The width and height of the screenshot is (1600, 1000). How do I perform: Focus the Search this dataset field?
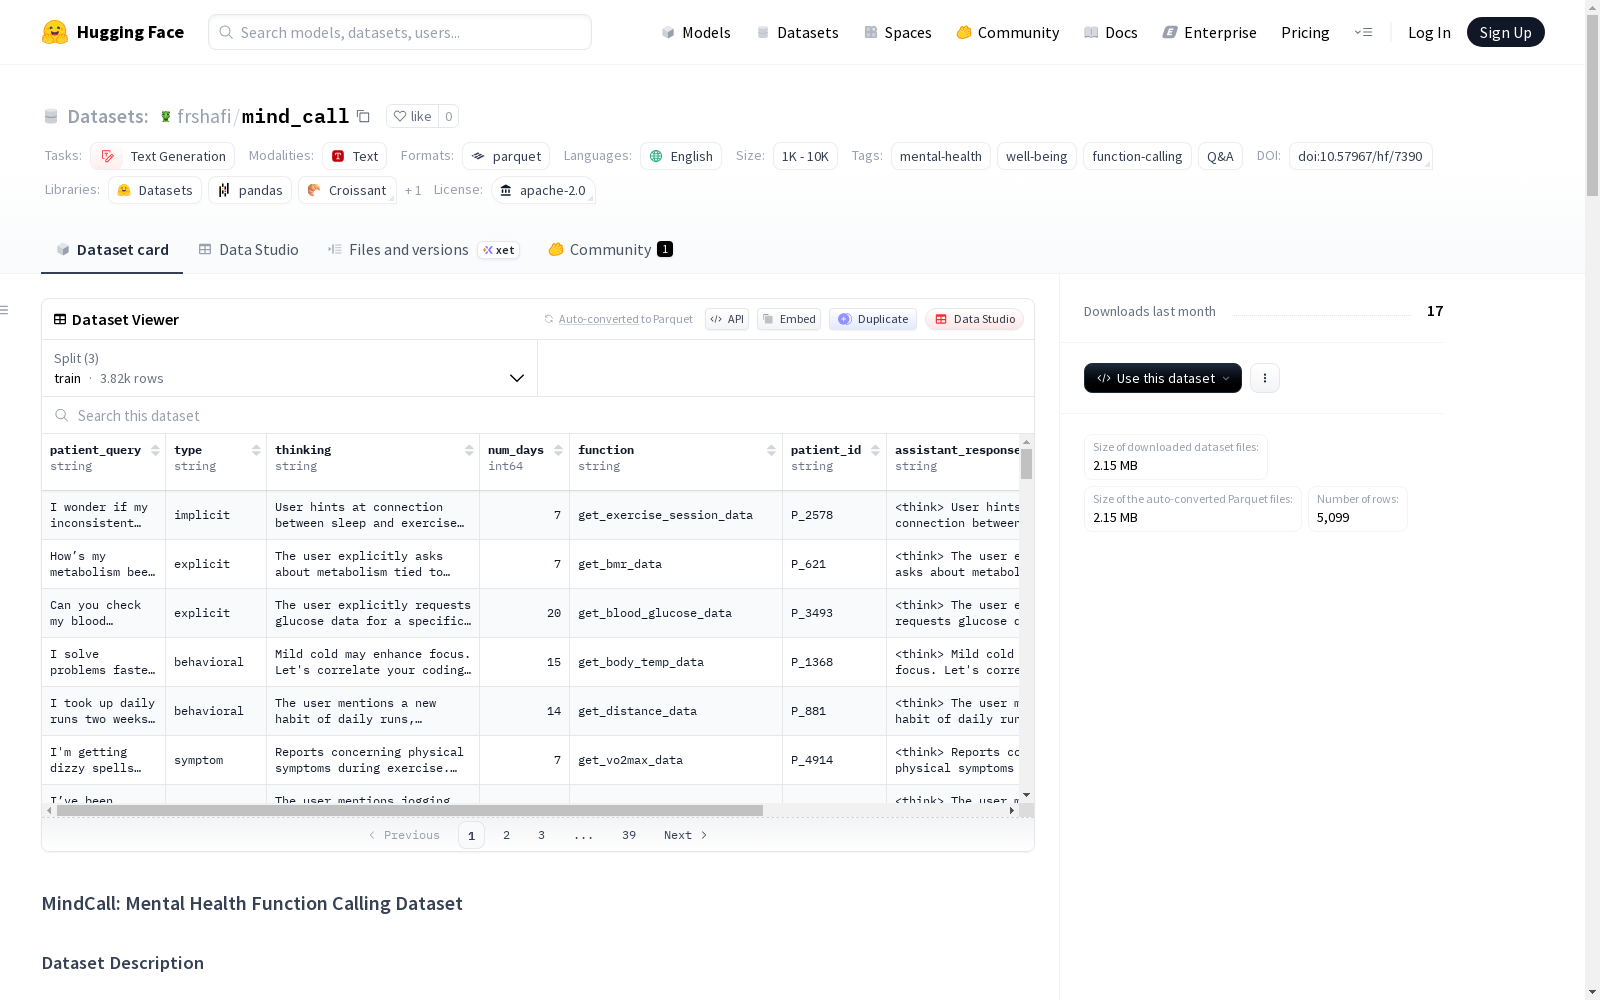click(538, 415)
